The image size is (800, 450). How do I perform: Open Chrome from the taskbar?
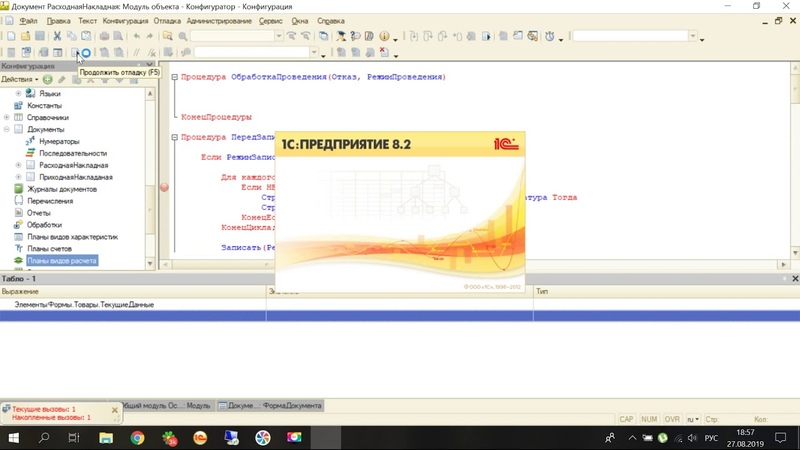(x=137, y=438)
